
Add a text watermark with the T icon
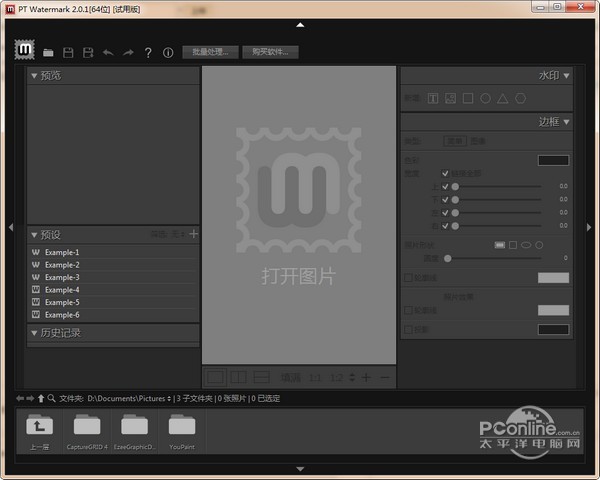(434, 98)
